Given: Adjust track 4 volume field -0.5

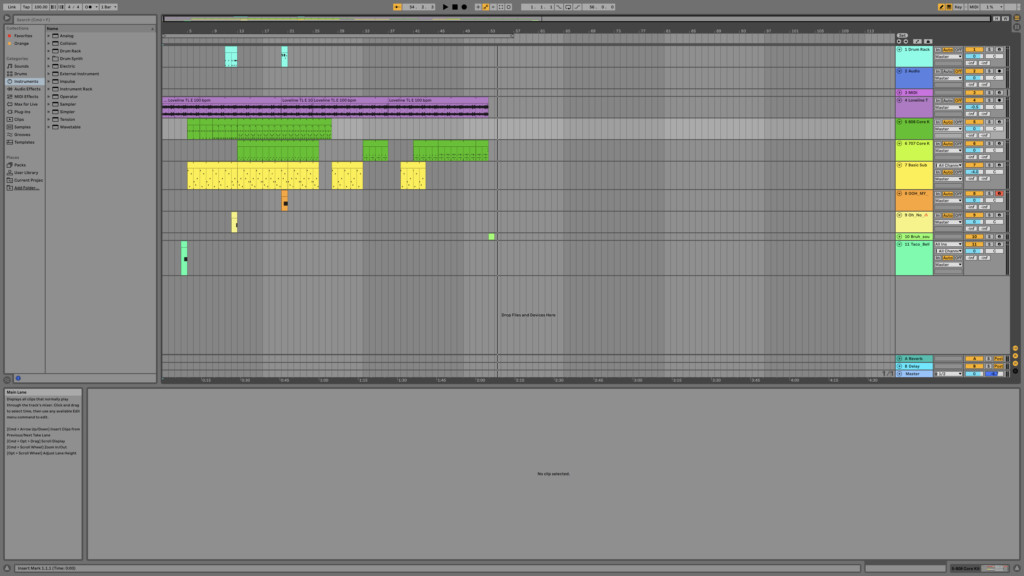Looking at the screenshot, I should 974,107.
